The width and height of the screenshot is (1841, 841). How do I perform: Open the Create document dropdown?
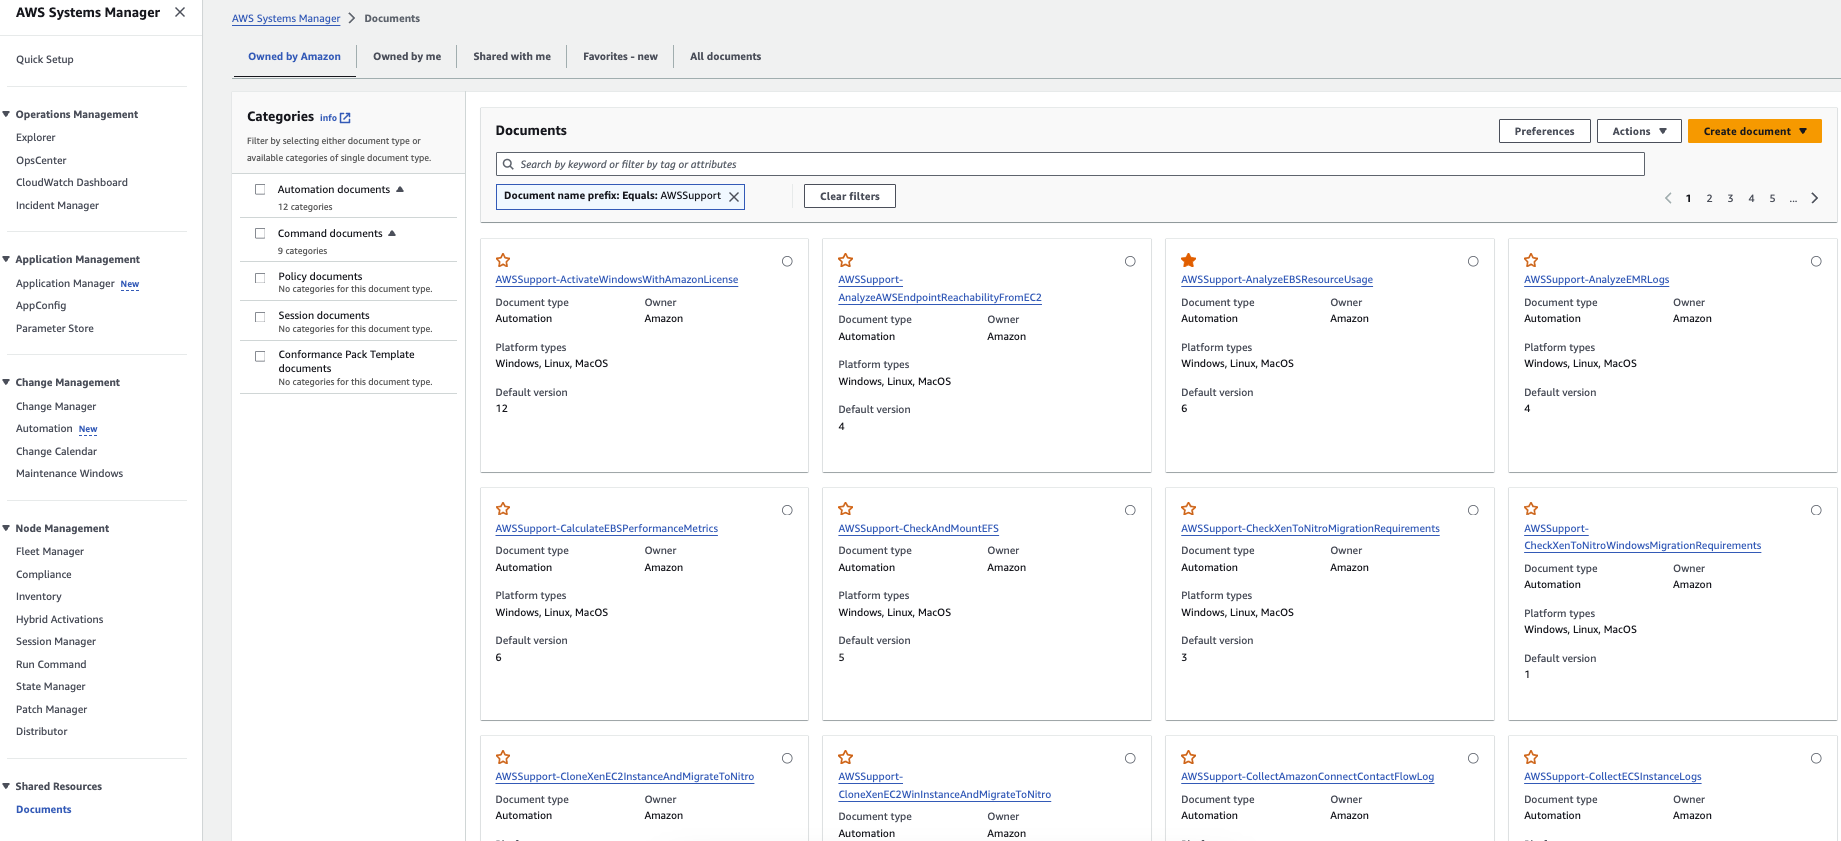(x=1754, y=131)
